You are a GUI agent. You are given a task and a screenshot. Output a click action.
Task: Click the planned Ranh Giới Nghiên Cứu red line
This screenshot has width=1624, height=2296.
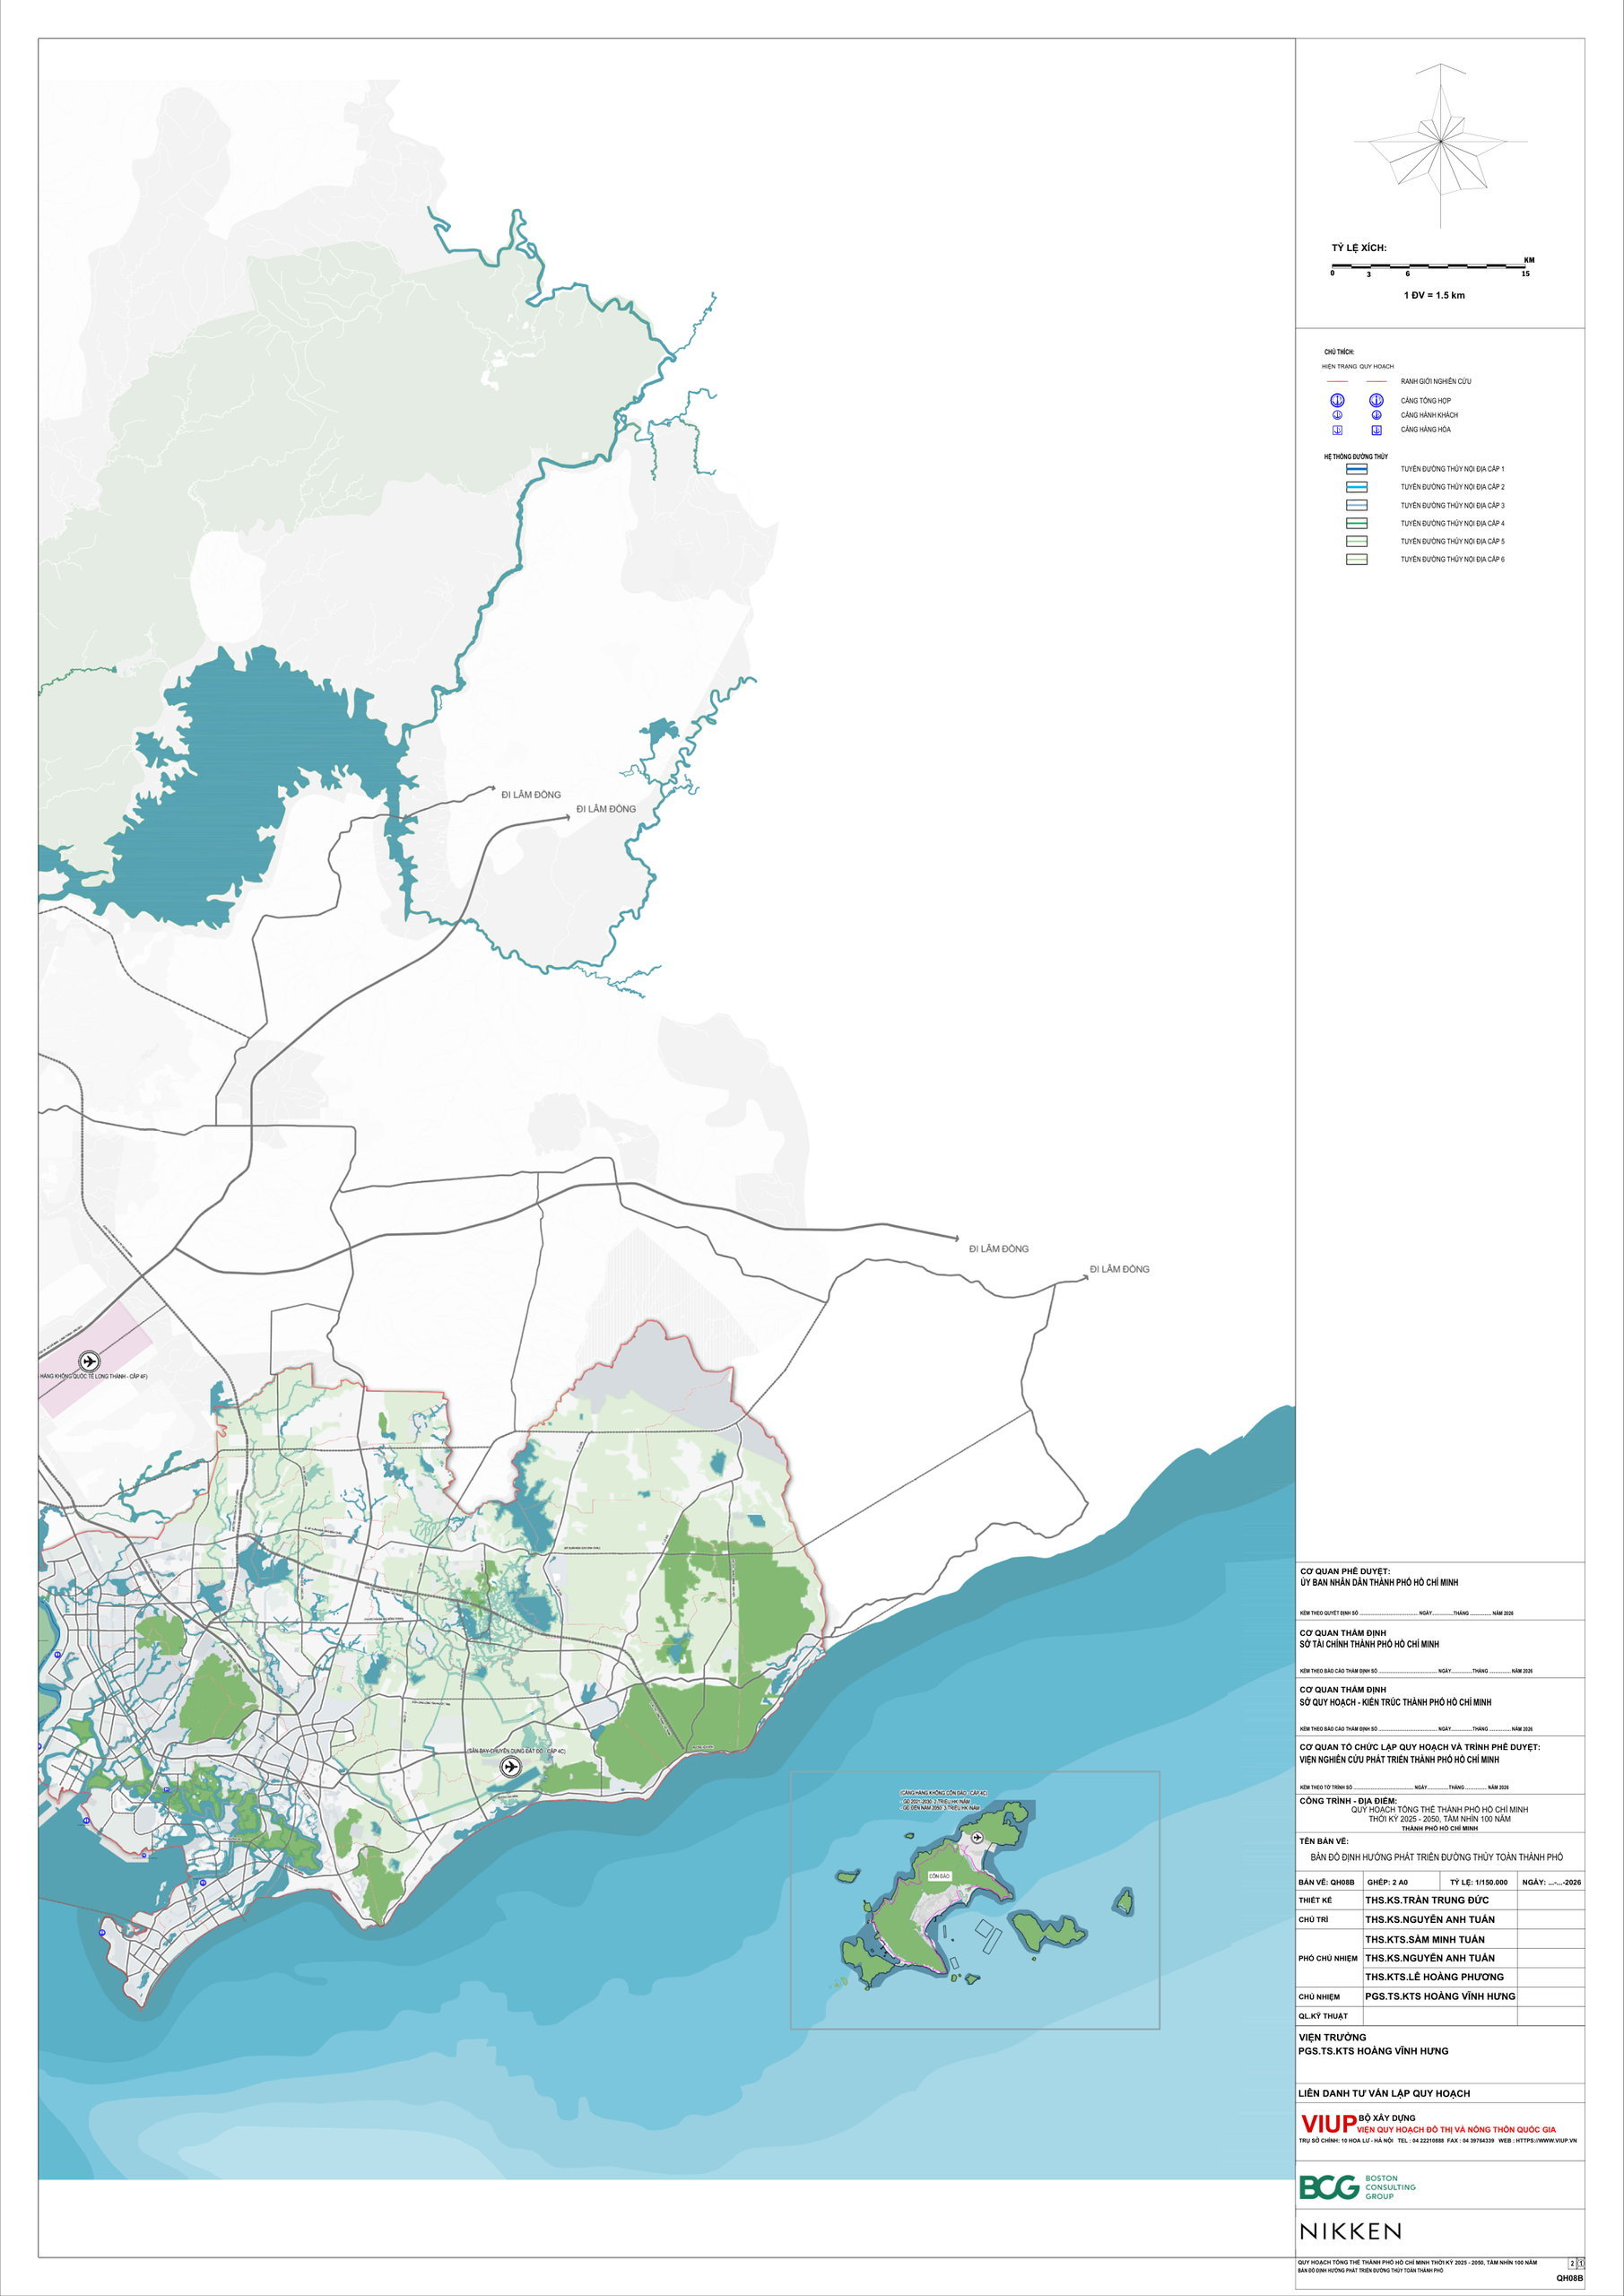tap(1376, 382)
